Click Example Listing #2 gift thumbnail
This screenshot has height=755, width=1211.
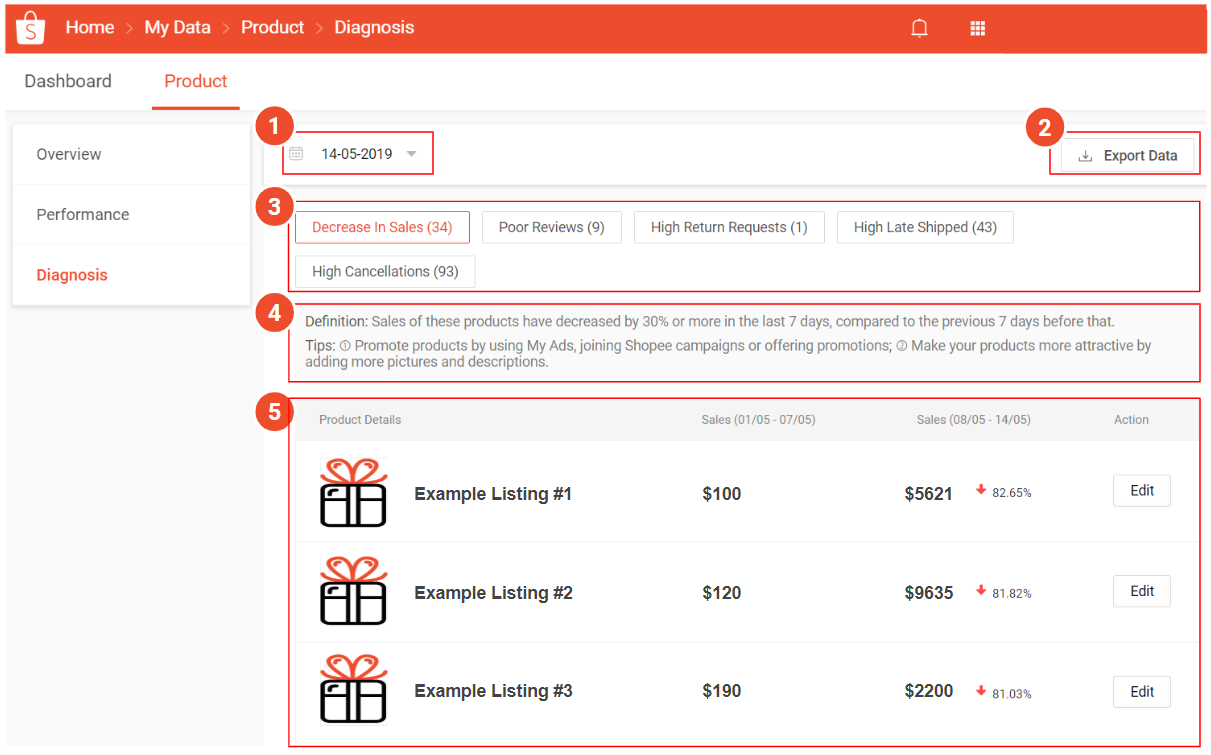pyautogui.click(x=353, y=592)
